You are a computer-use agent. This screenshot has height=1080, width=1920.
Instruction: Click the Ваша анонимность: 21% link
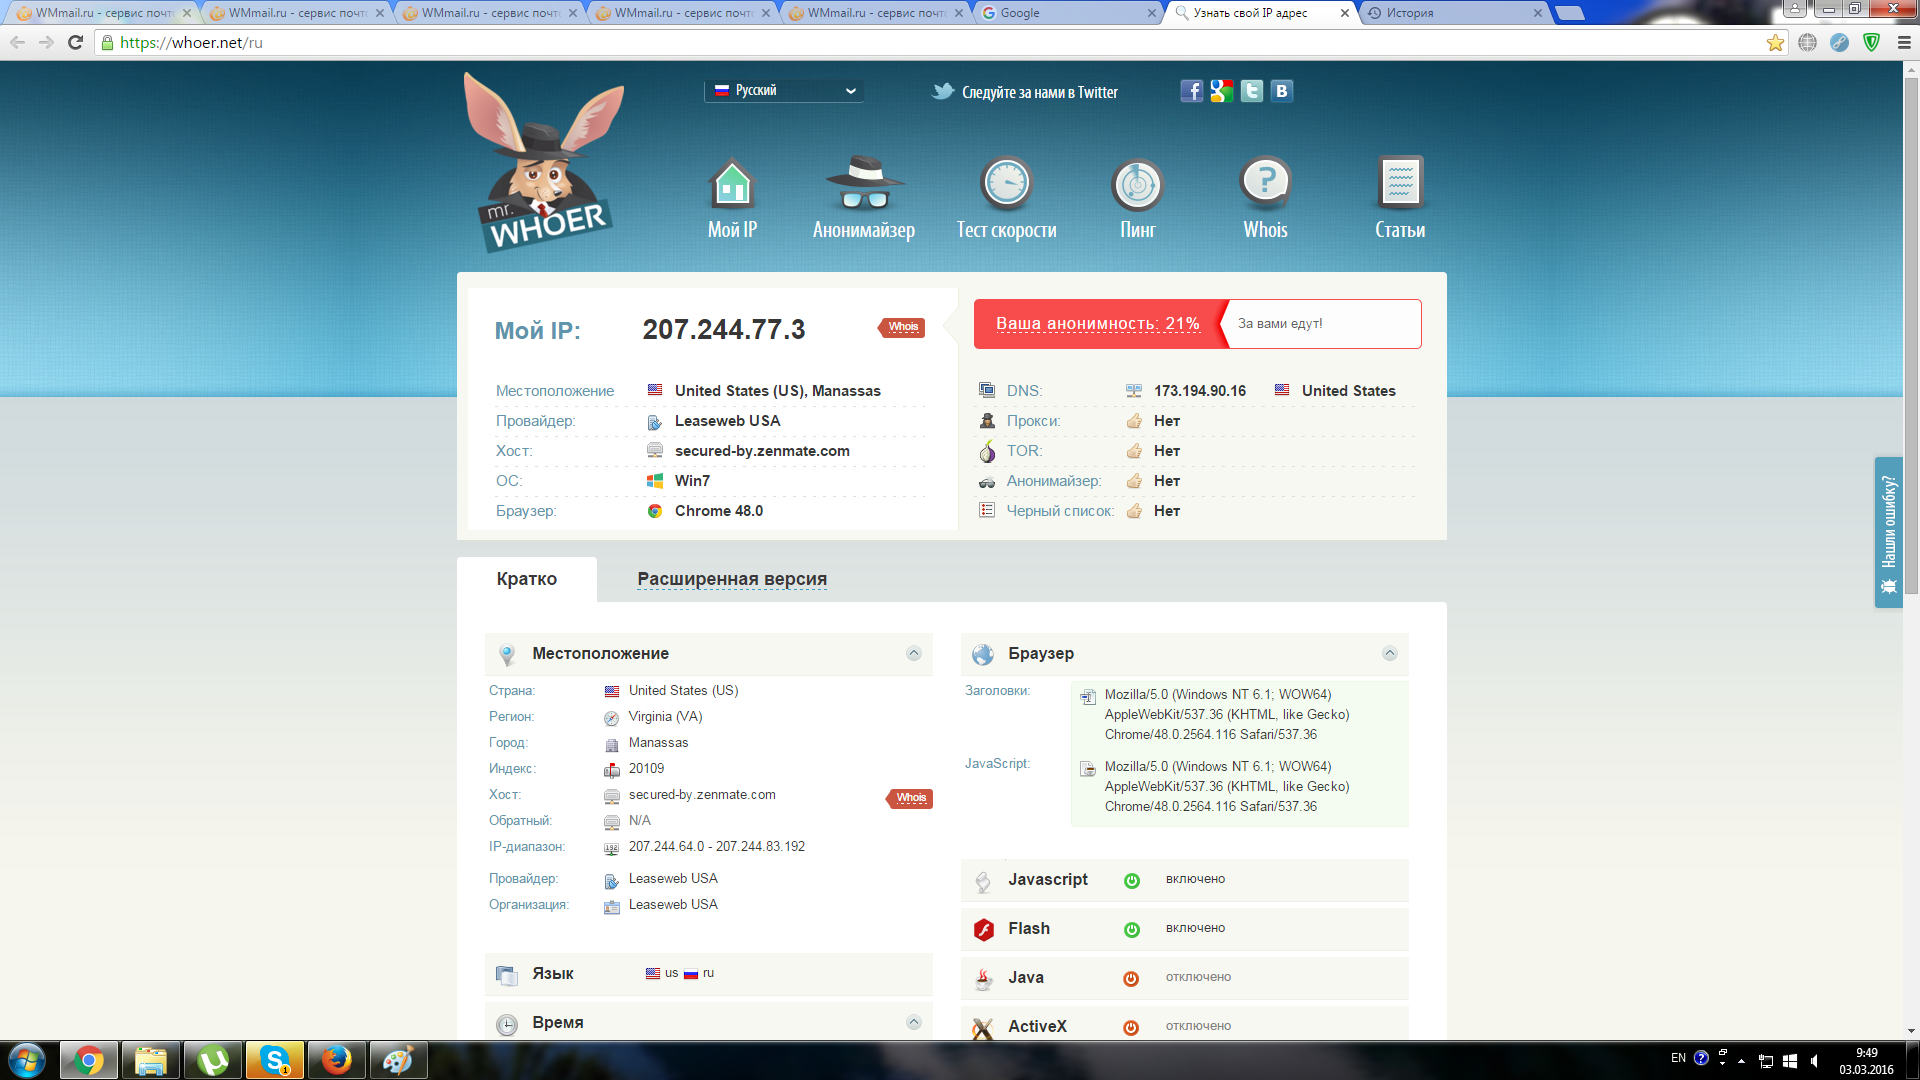tap(1097, 324)
